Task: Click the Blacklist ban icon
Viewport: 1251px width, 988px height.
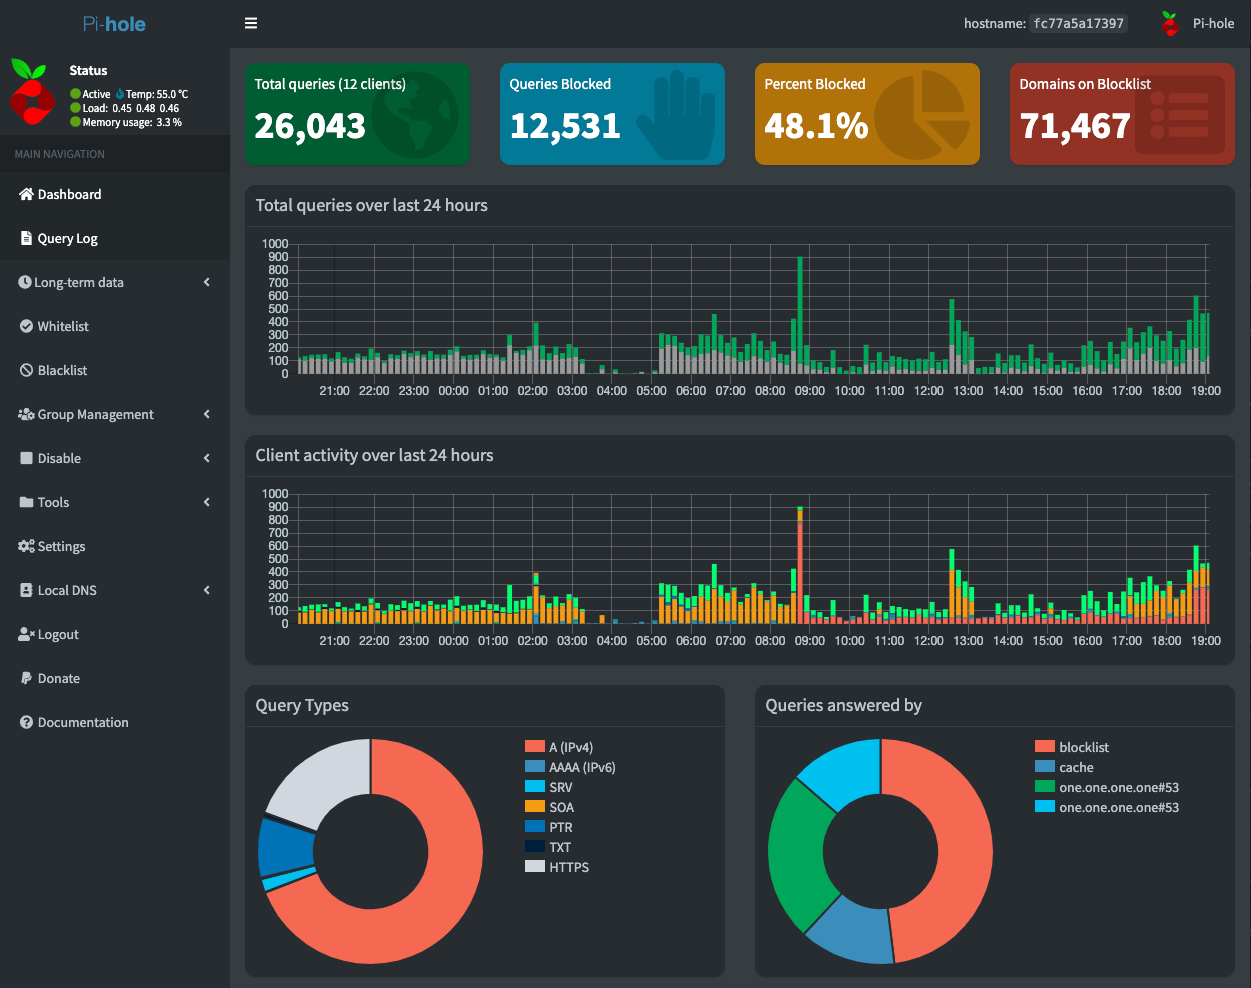Action: (26, 370)
